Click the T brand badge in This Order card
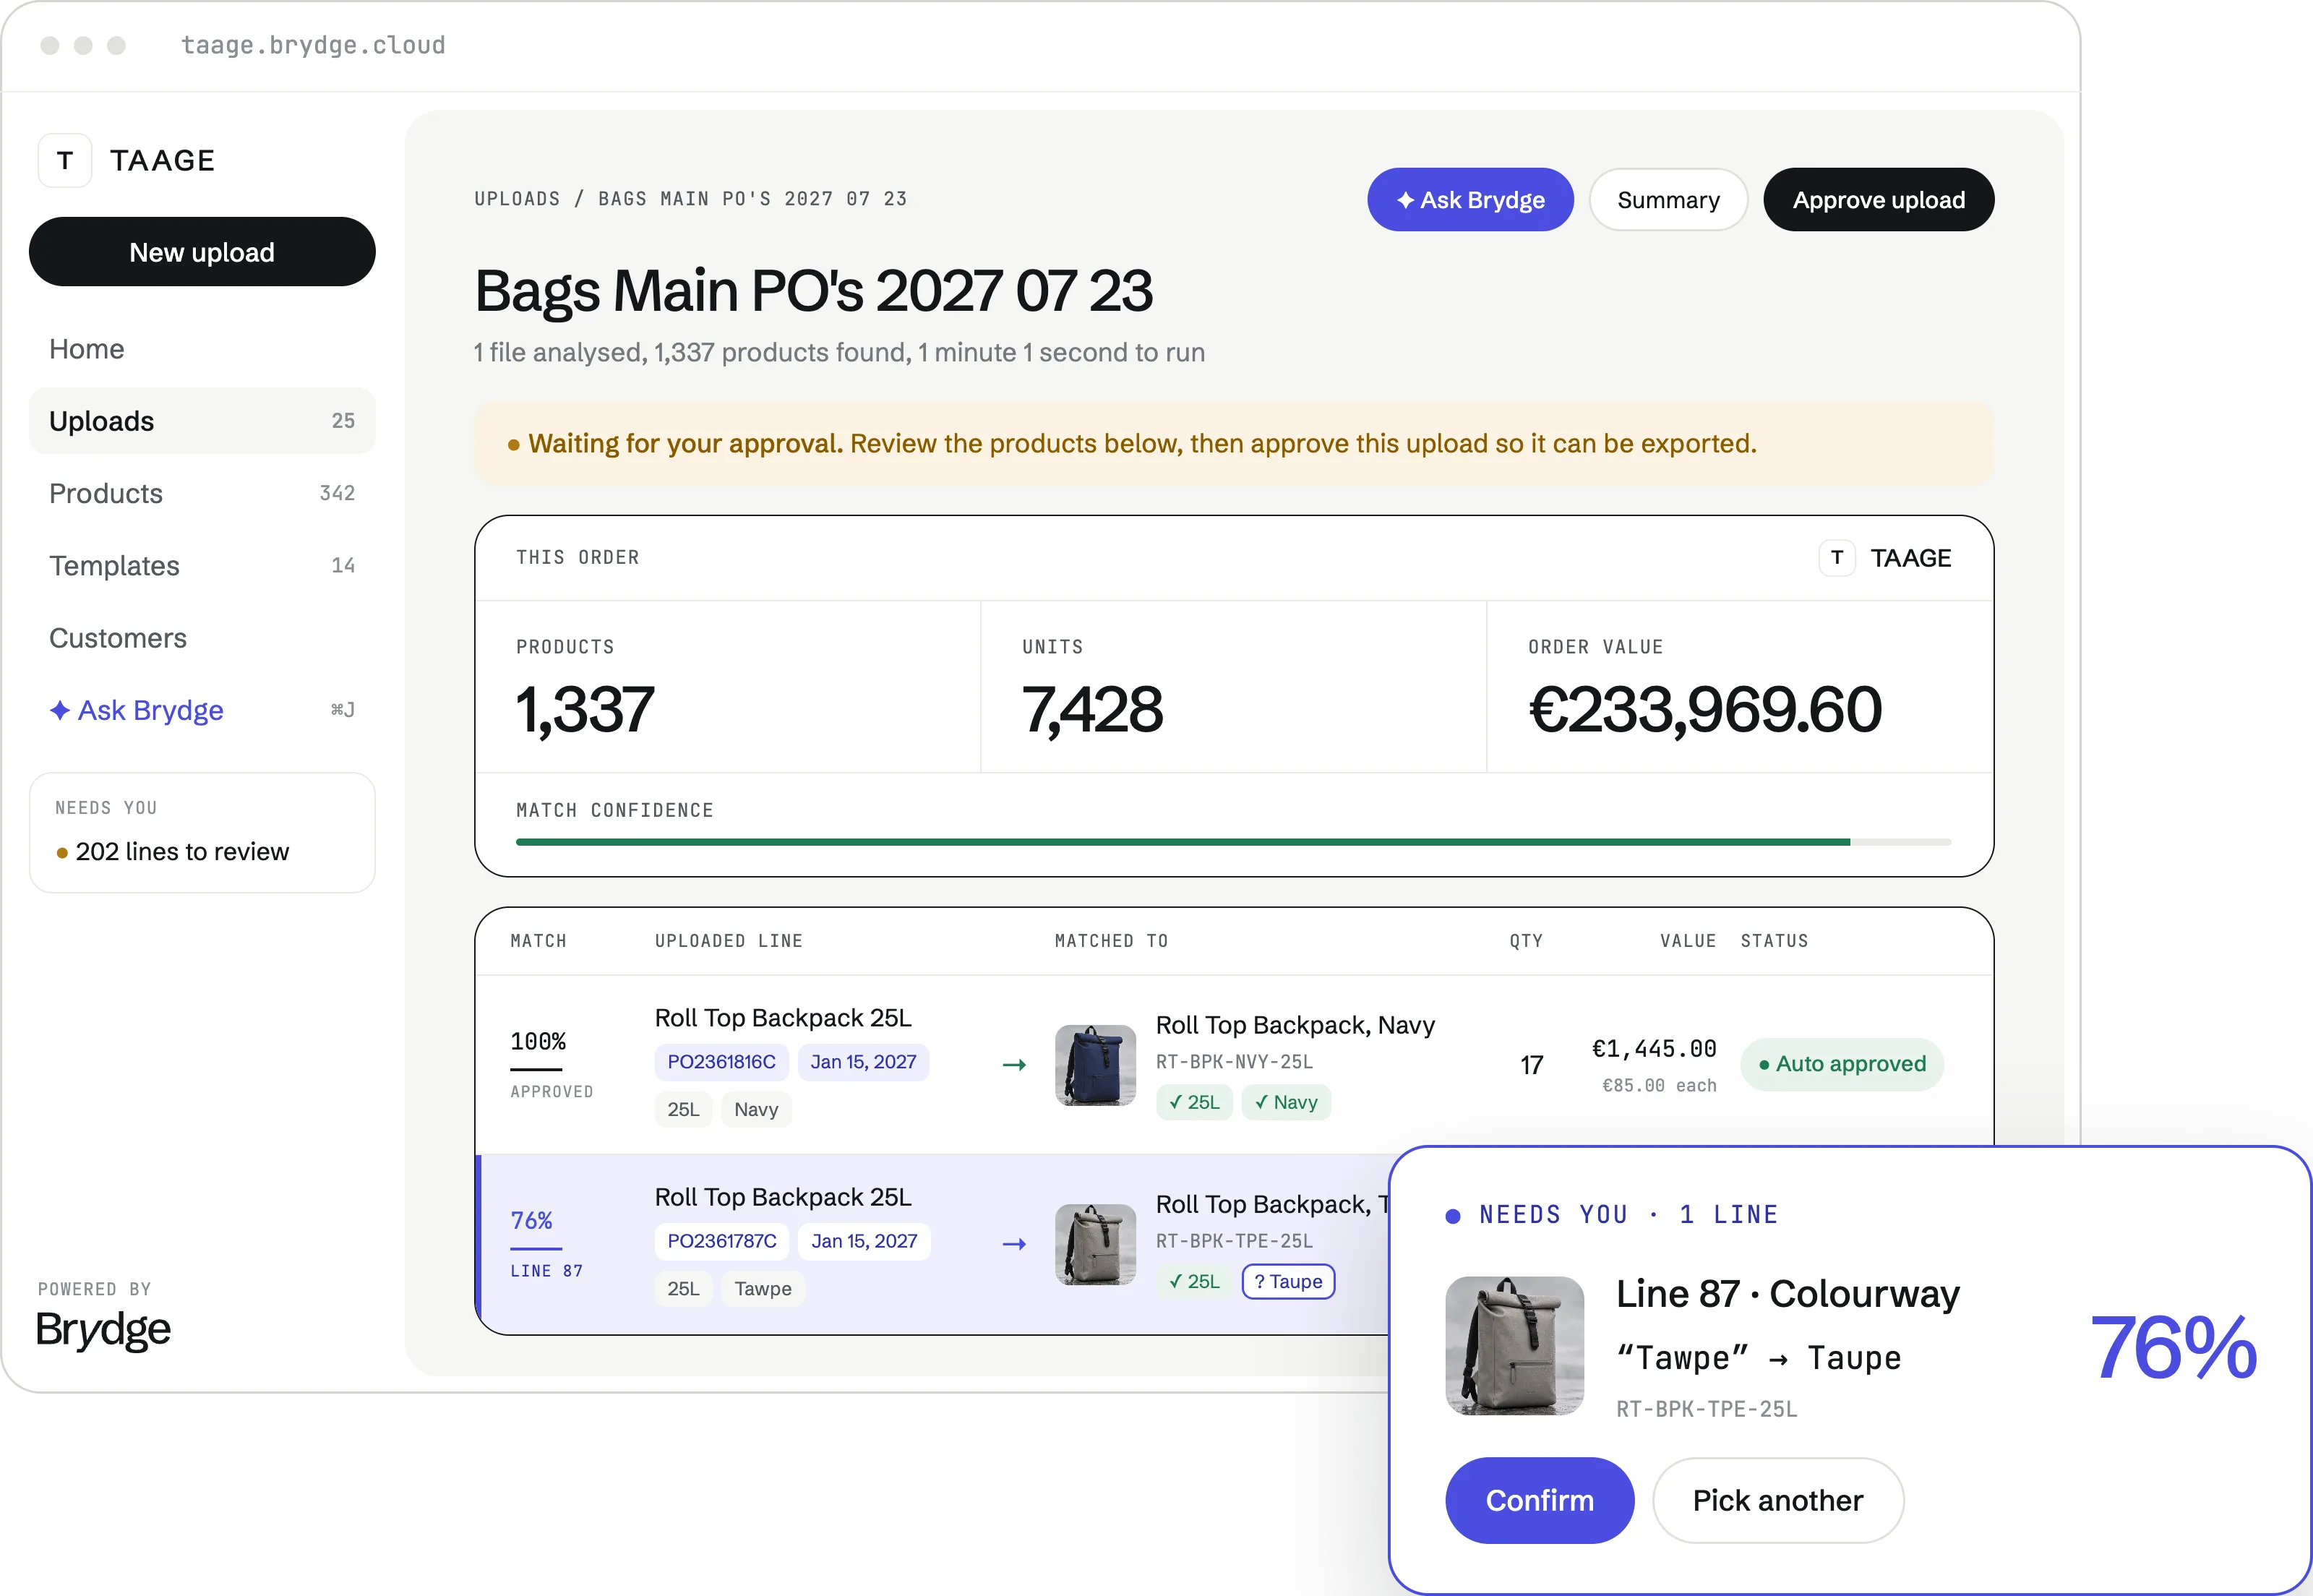The height and width of the screenshot is (1596, 2313). point(1837,558)
